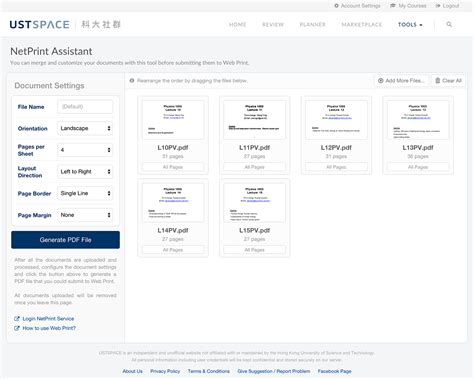
Task: Click the Logout arrow icon
Action: (x=438, y=6)
